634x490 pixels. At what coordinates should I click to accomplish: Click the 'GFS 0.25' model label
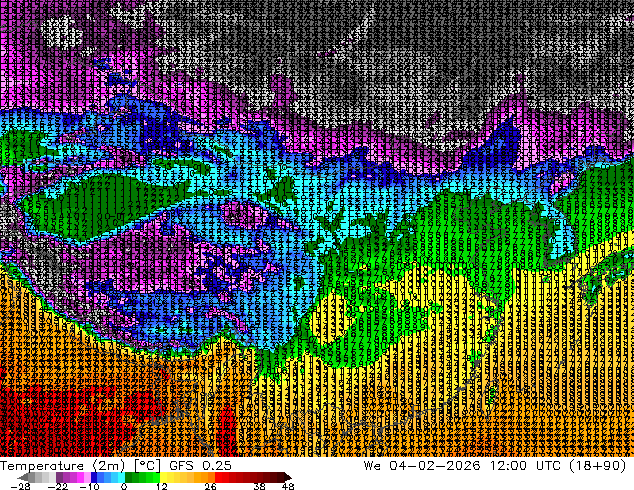(200, 466)
